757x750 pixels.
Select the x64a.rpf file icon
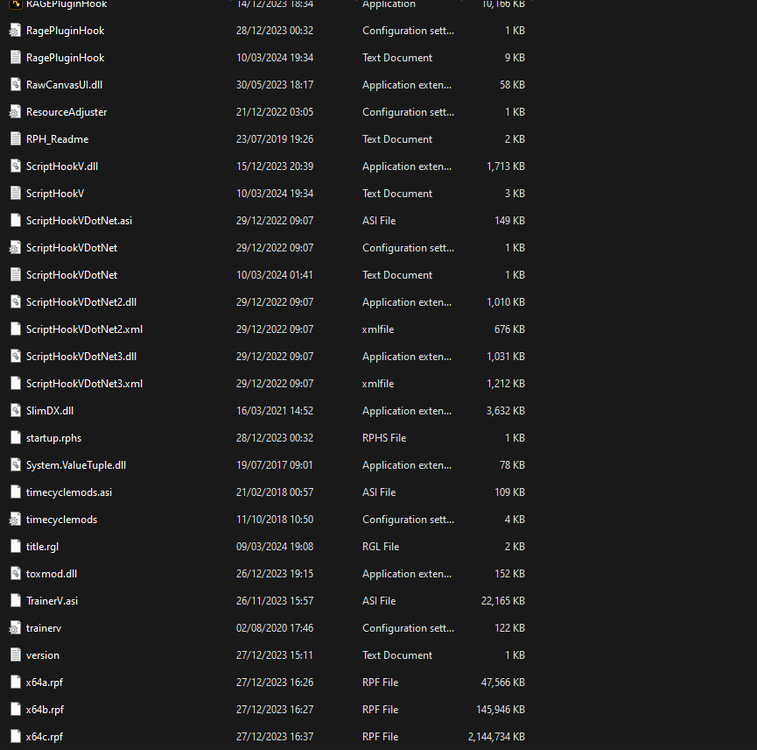click(x=15, y=682)
